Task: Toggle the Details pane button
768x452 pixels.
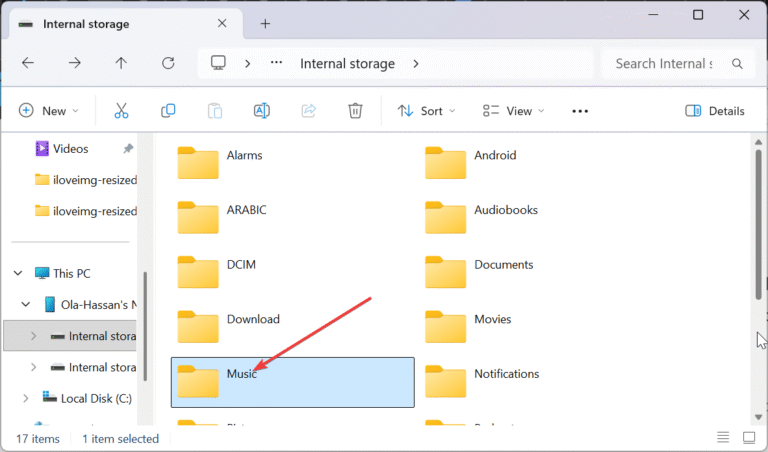Action: coord(715,111)
